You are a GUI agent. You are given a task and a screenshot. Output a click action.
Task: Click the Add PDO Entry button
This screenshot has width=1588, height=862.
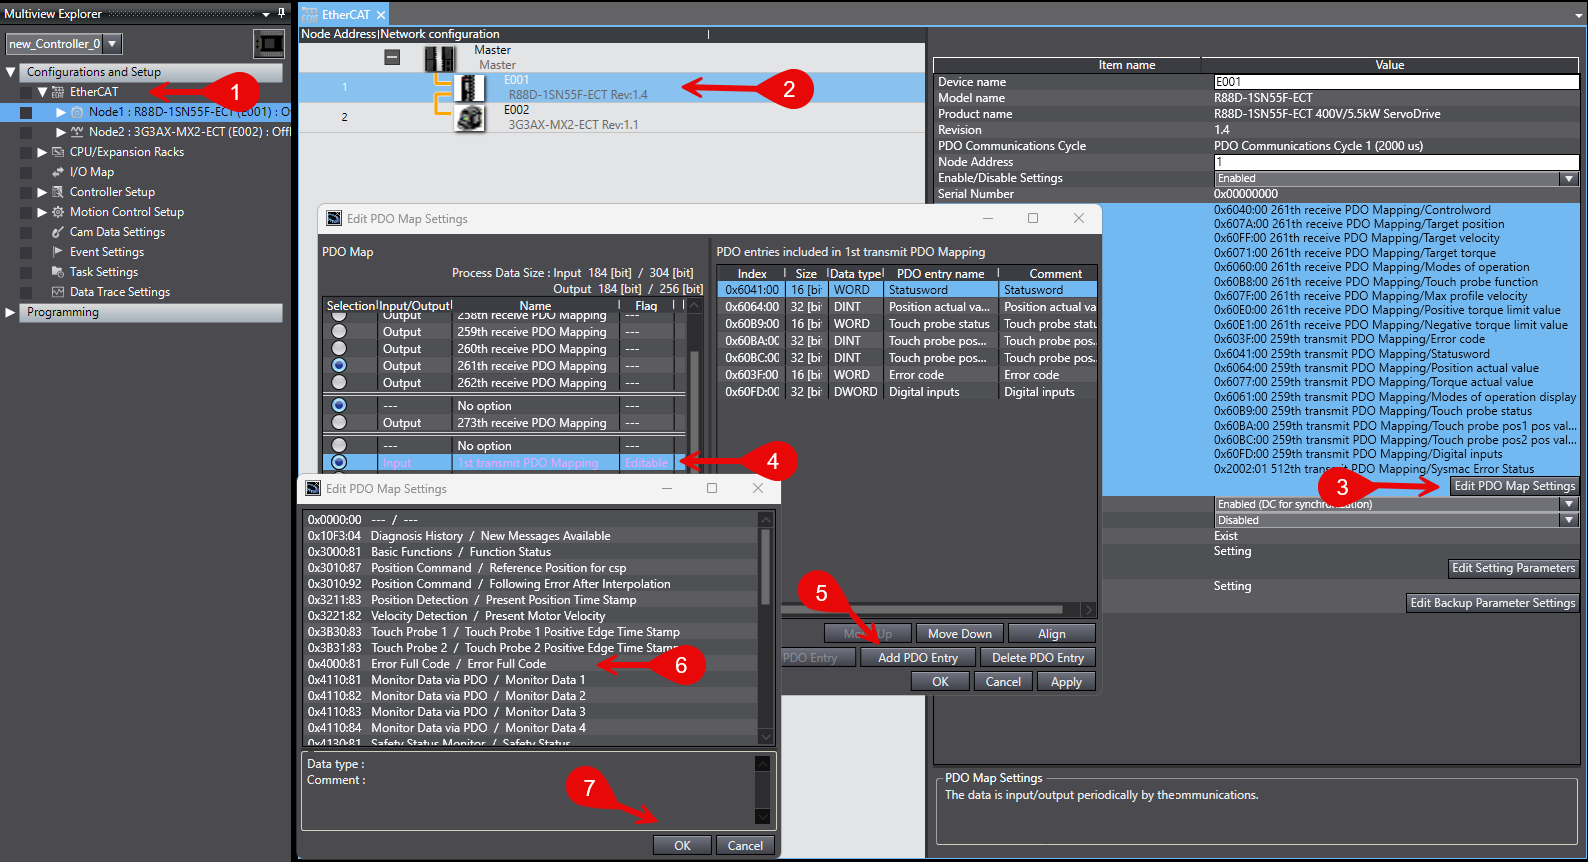point(918,658)
